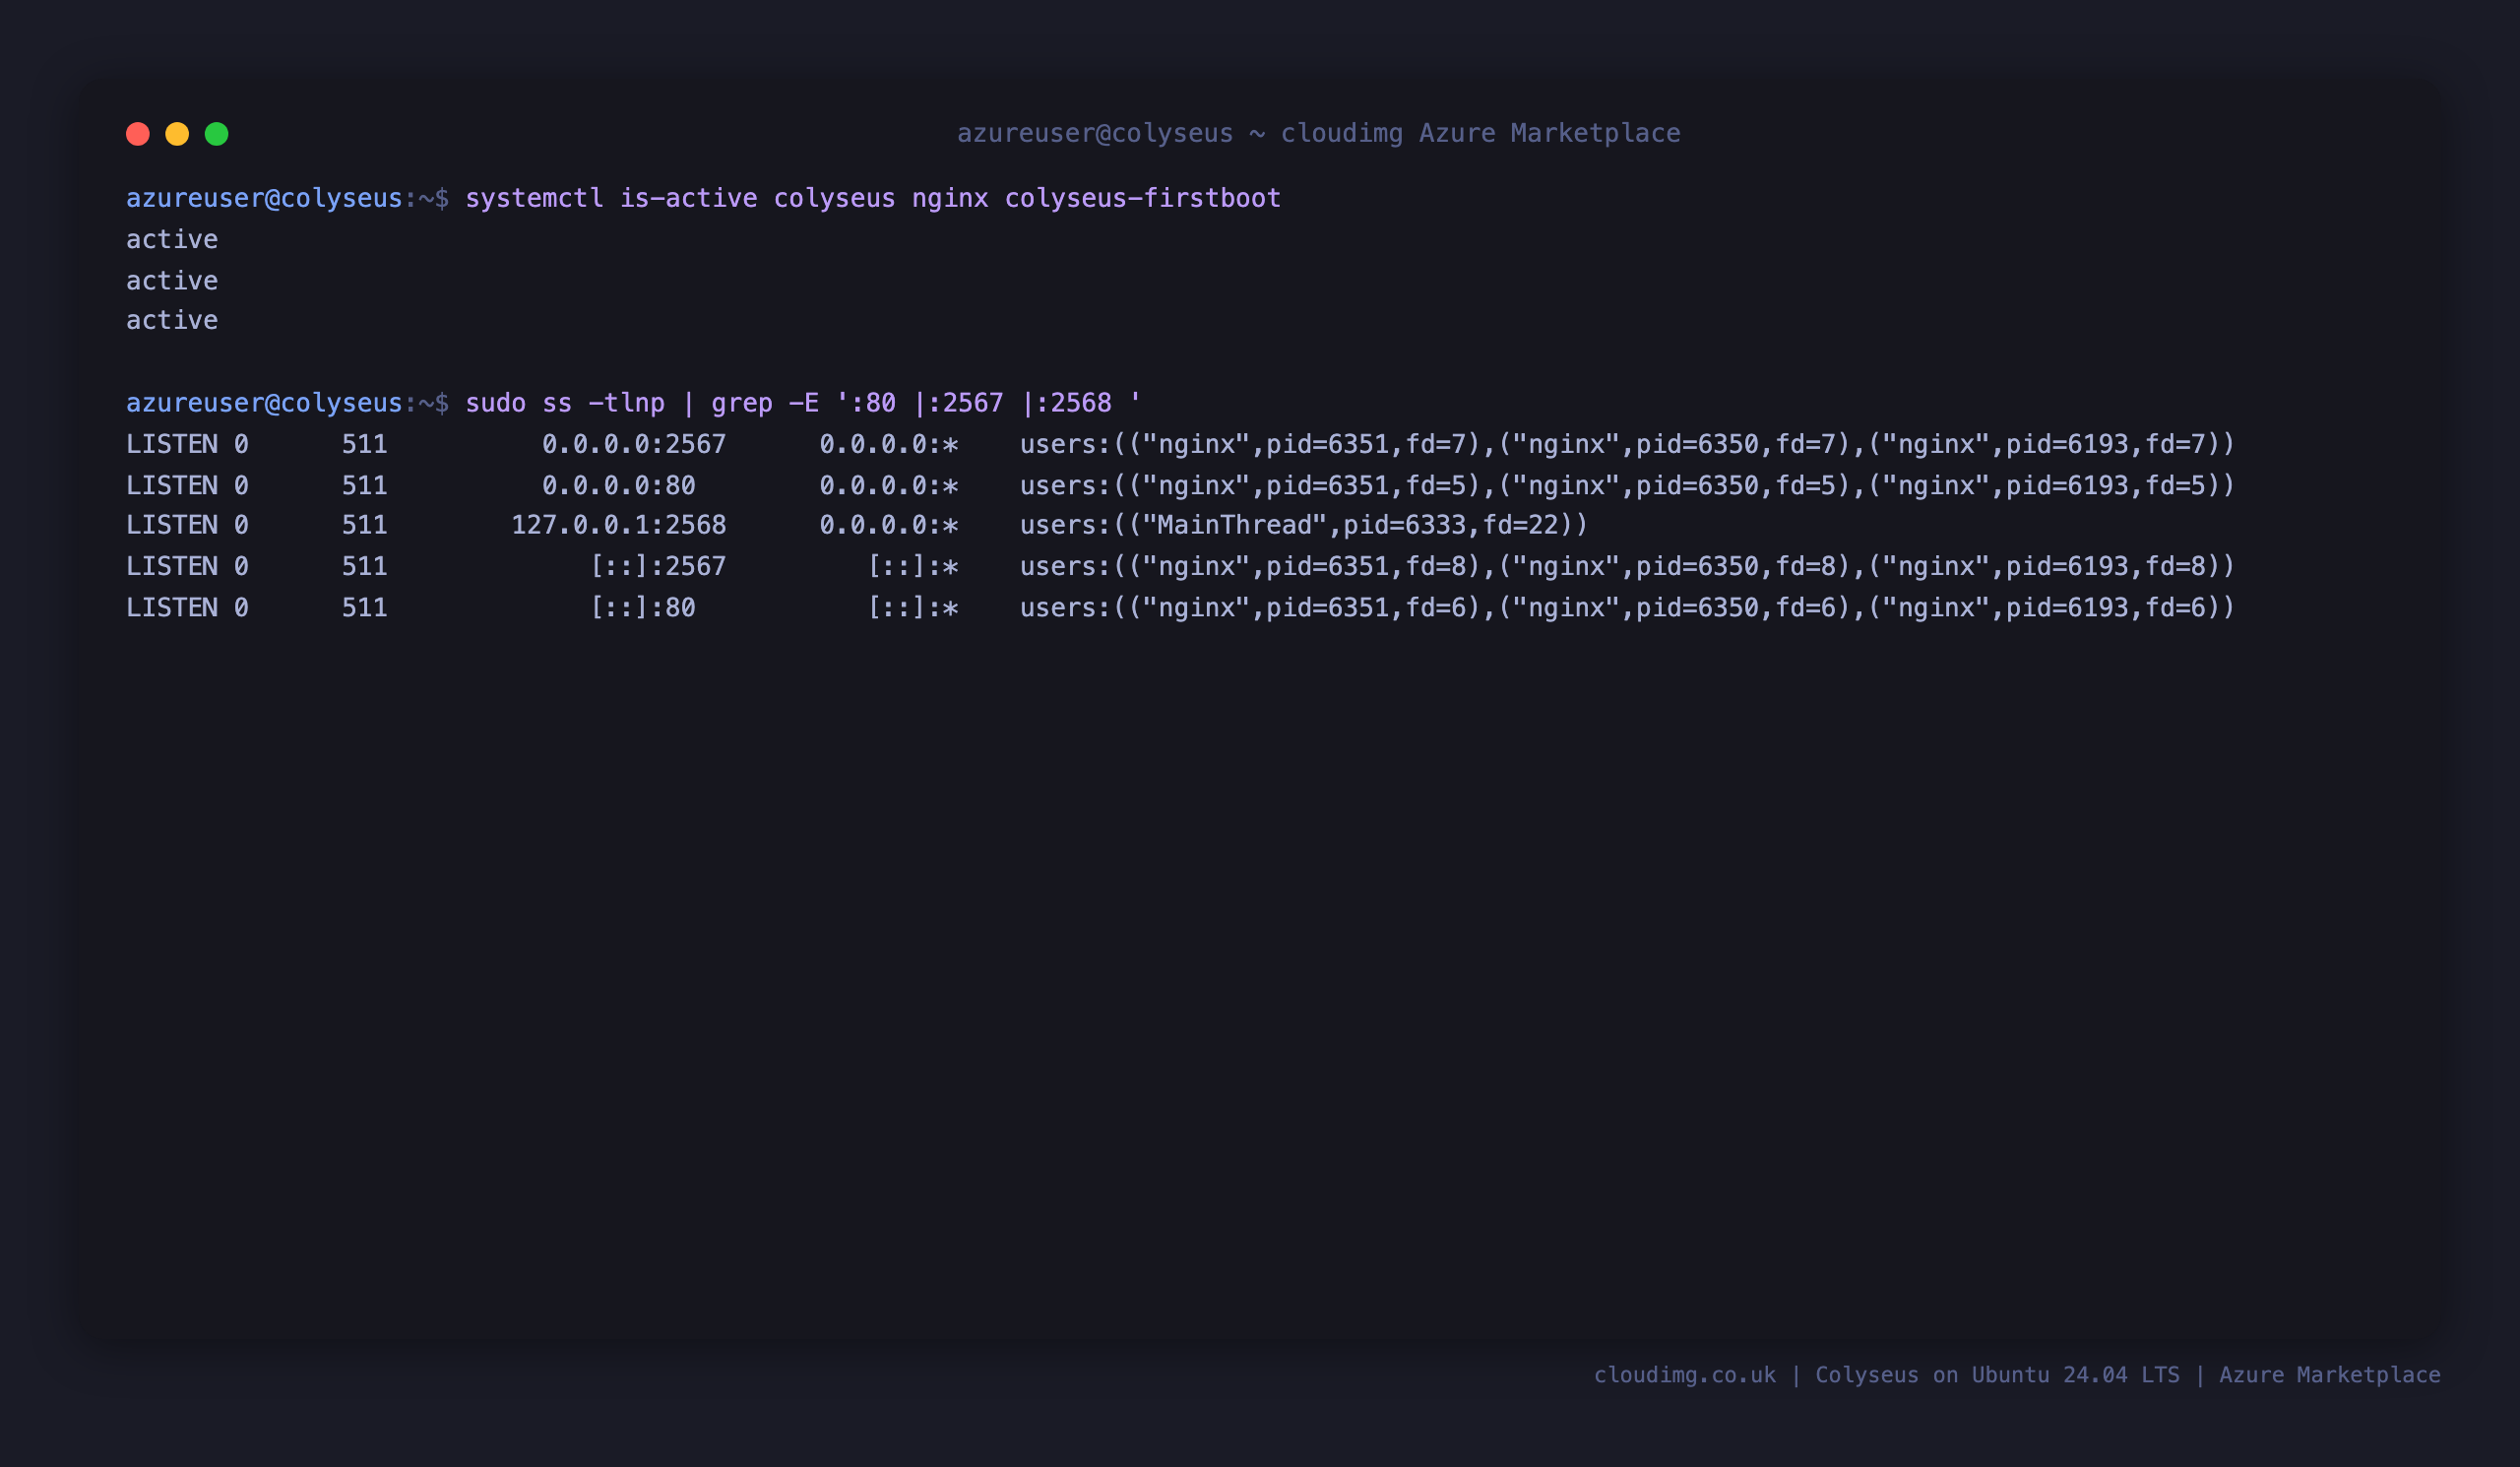The width and height of the screenshot is (2520, 1467).
Task: Click 'LISTEN' on the 127.0.0.1:2568 row
Action: (172, 525)
